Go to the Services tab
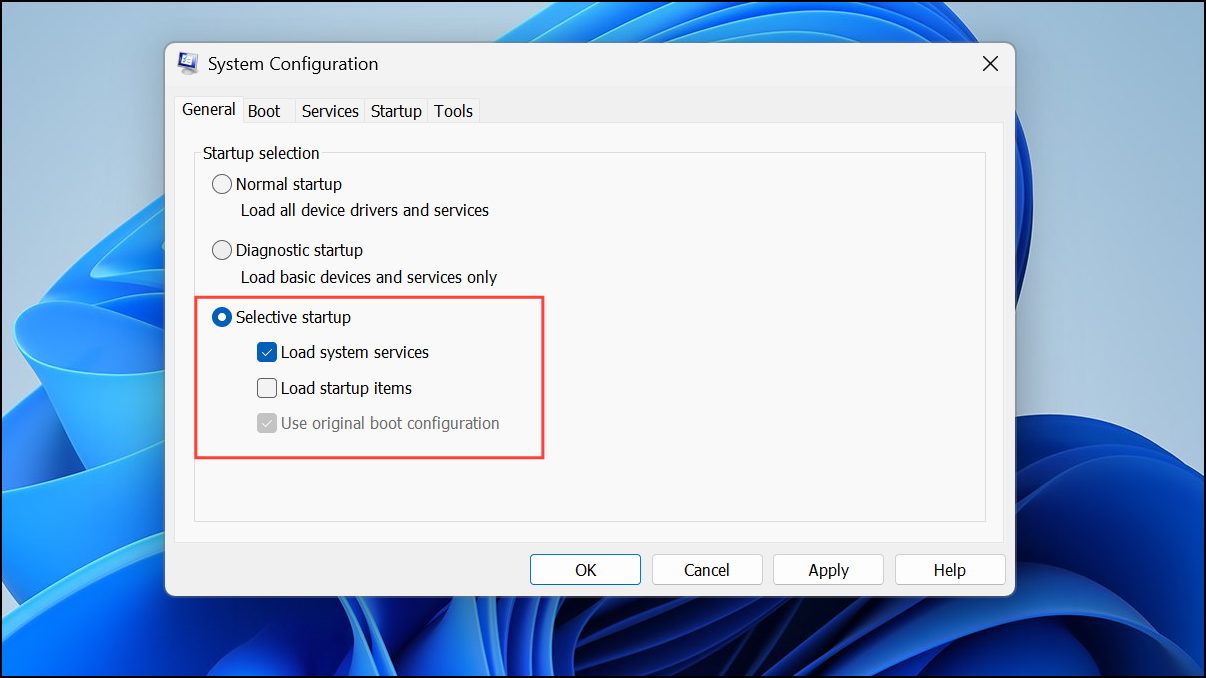Viewport: 1206px width, 678px height. [x=330, y=111]
